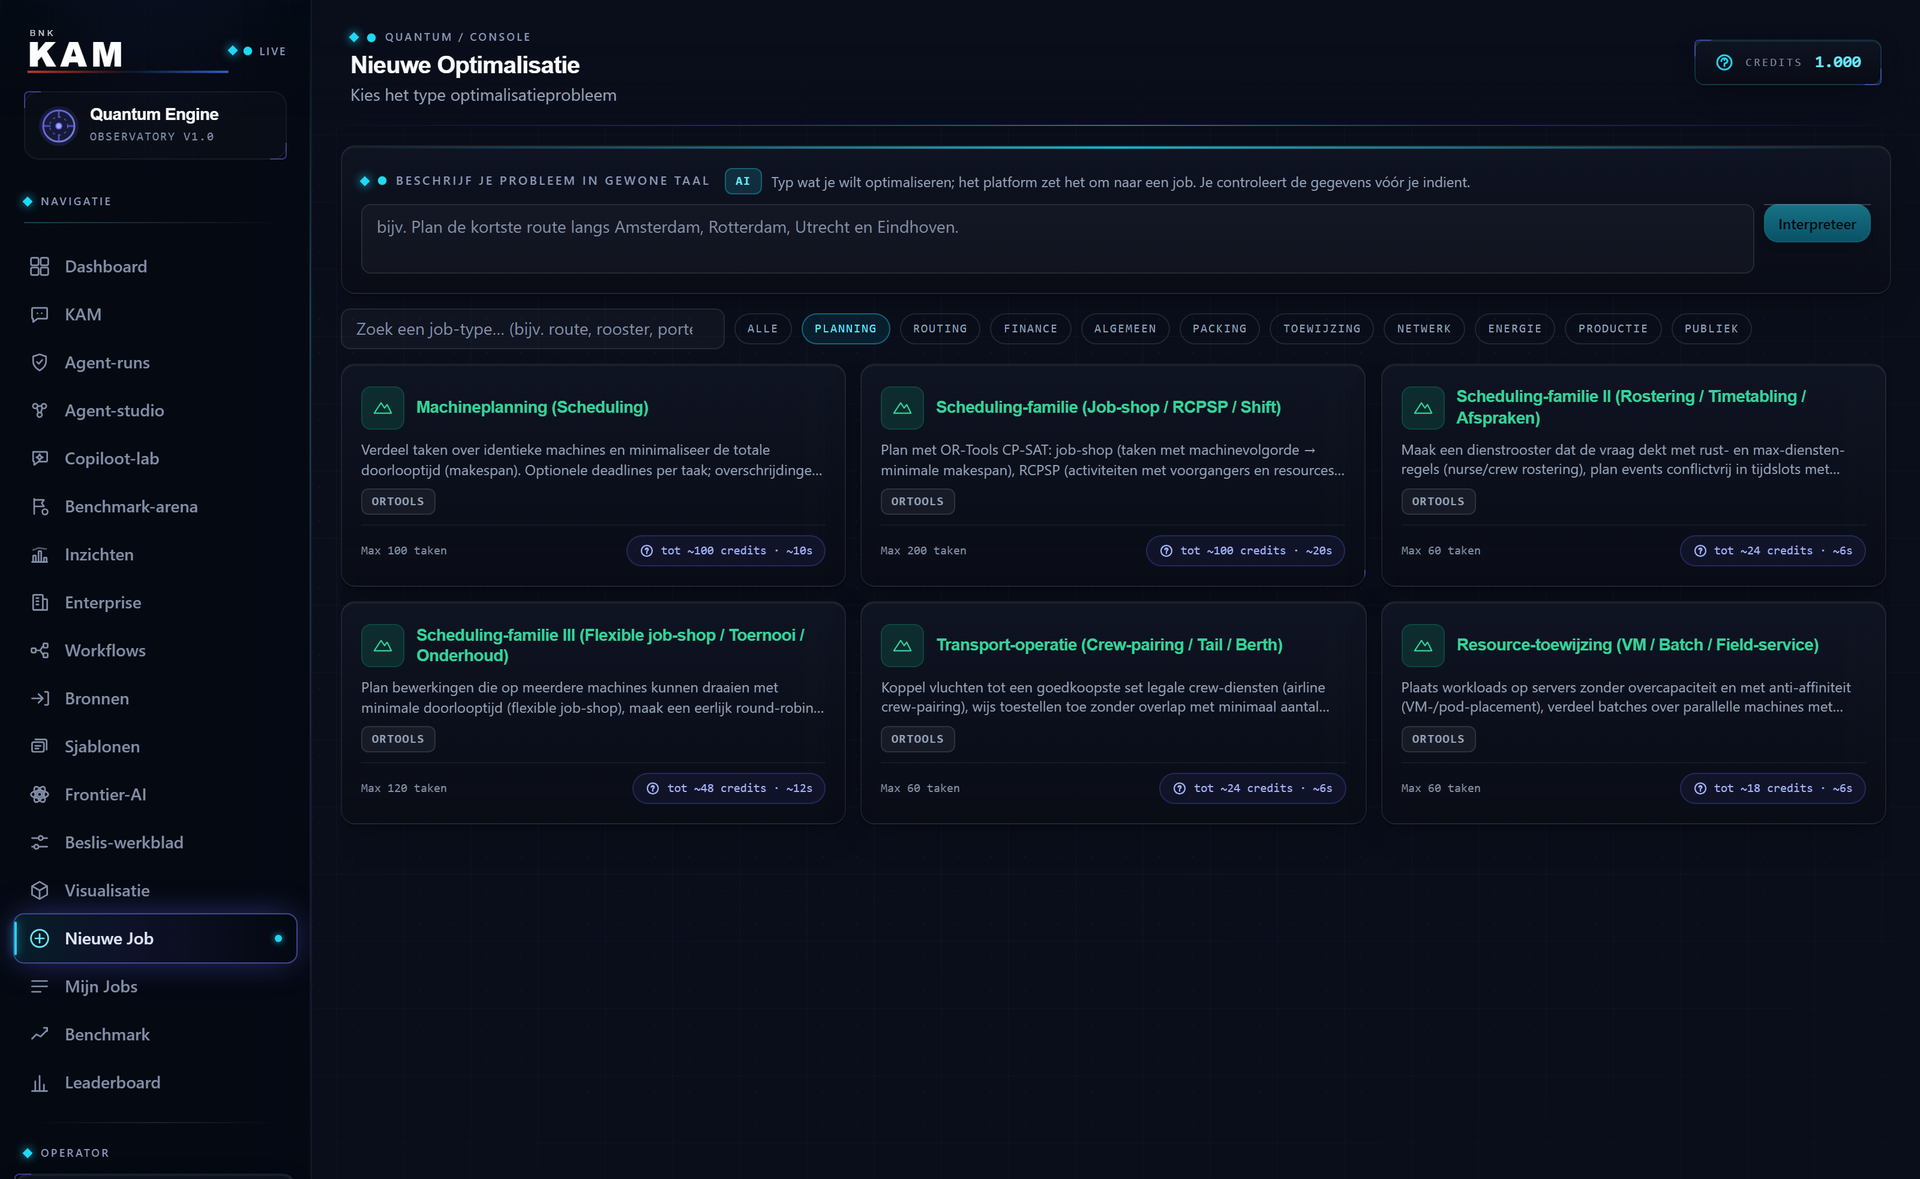Open the Agent-studio icon
This screenshot has height=1179, width=1920.
(39, 410)
